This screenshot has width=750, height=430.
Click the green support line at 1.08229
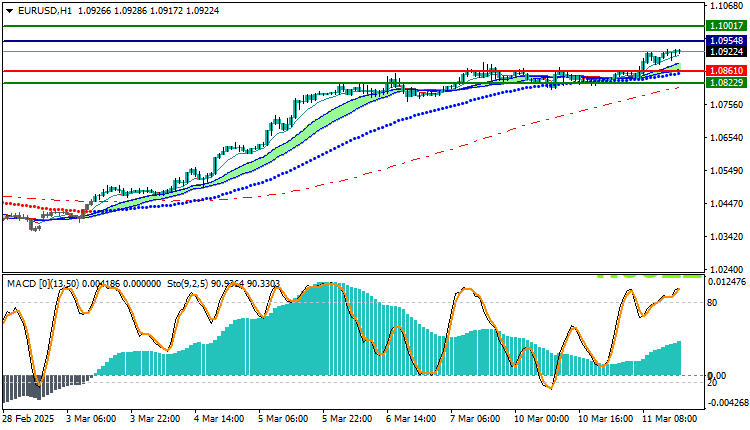coord(354,83)
